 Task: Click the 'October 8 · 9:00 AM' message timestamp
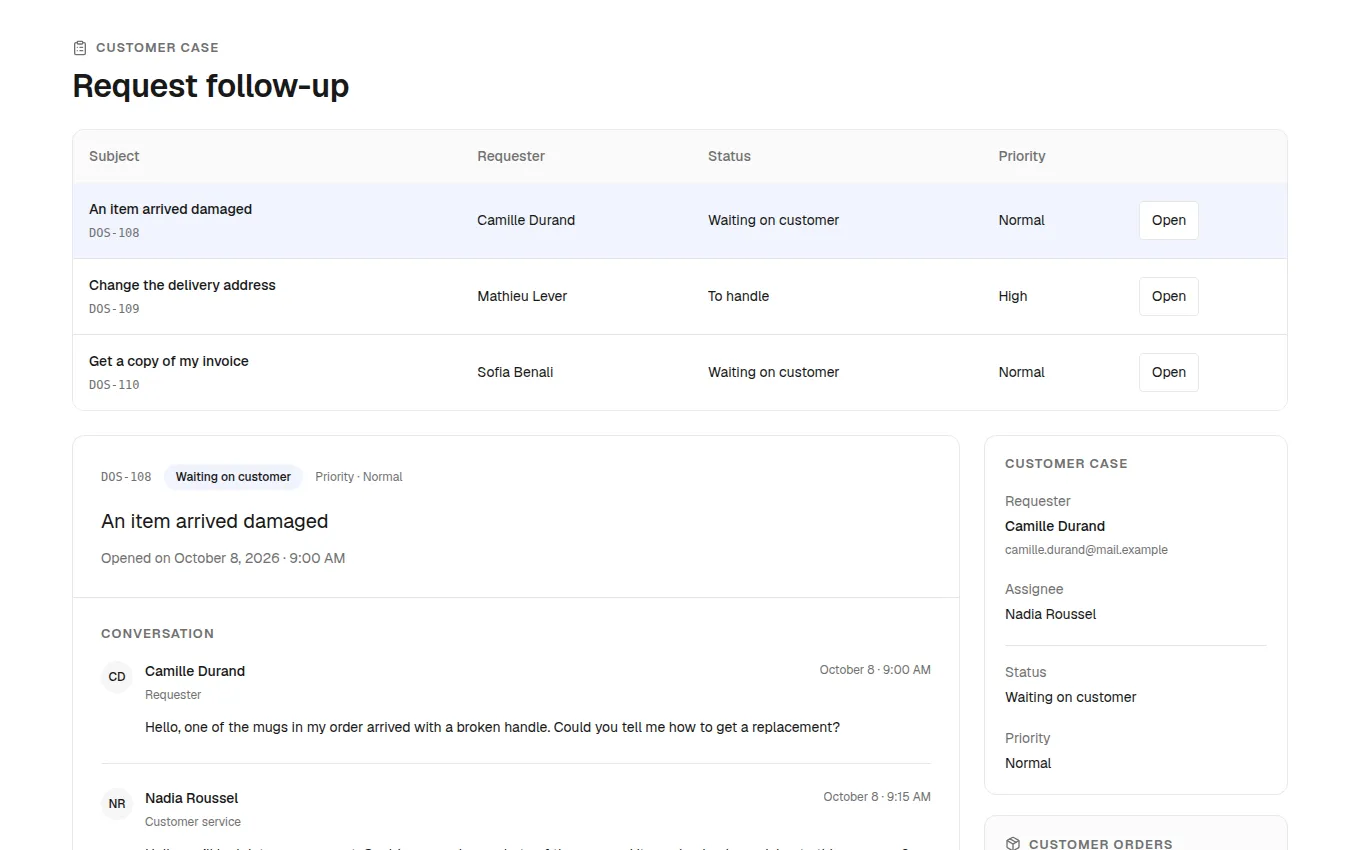tap(875, 670)
